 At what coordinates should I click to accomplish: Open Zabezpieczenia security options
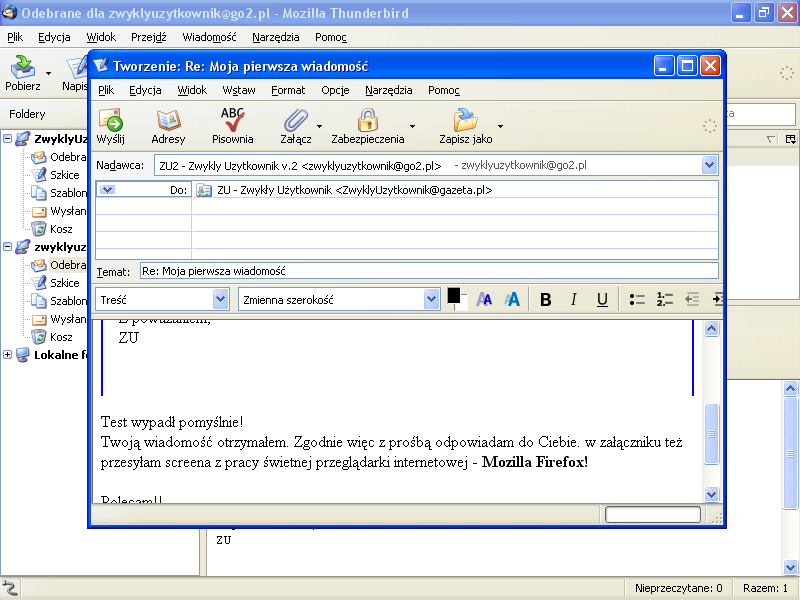pyautogui.click(x=368, y=126)
